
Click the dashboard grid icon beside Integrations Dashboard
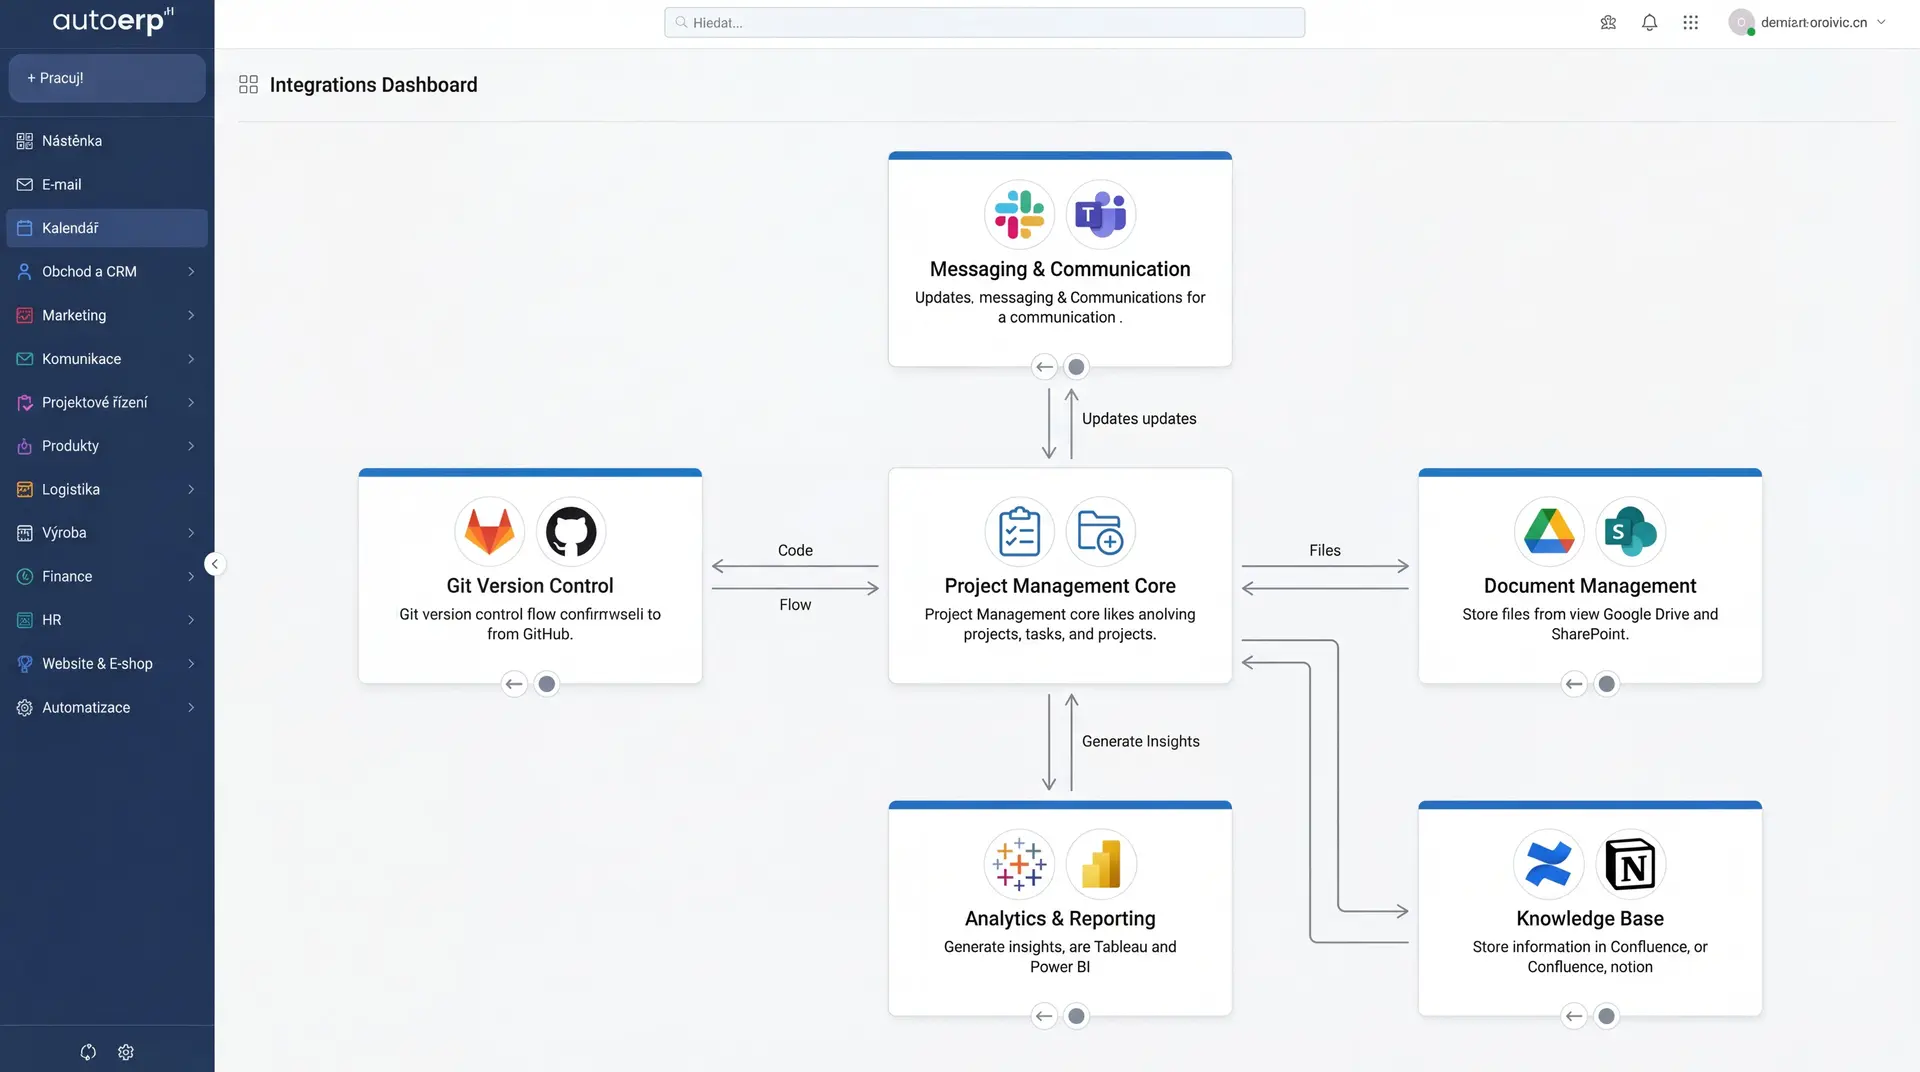[248, 85]
